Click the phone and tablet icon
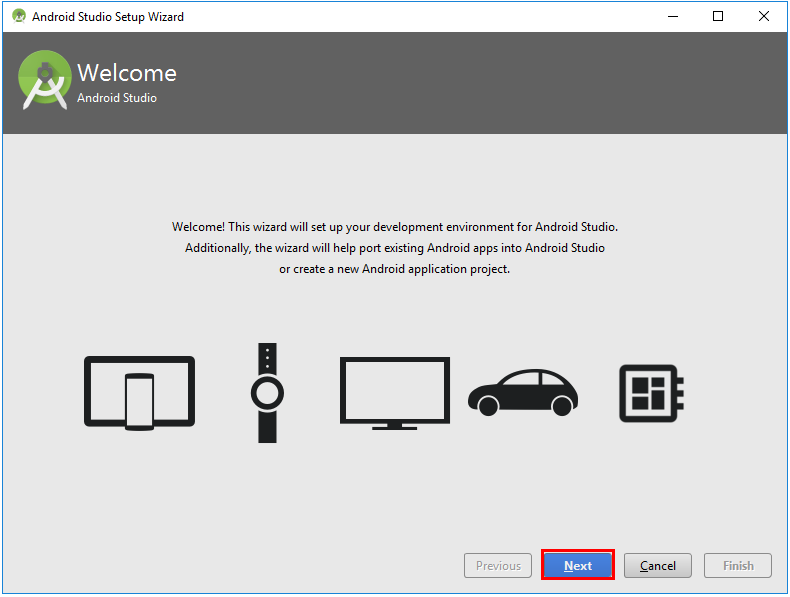The height and width of the screenshot is (597, 790). 140,393
